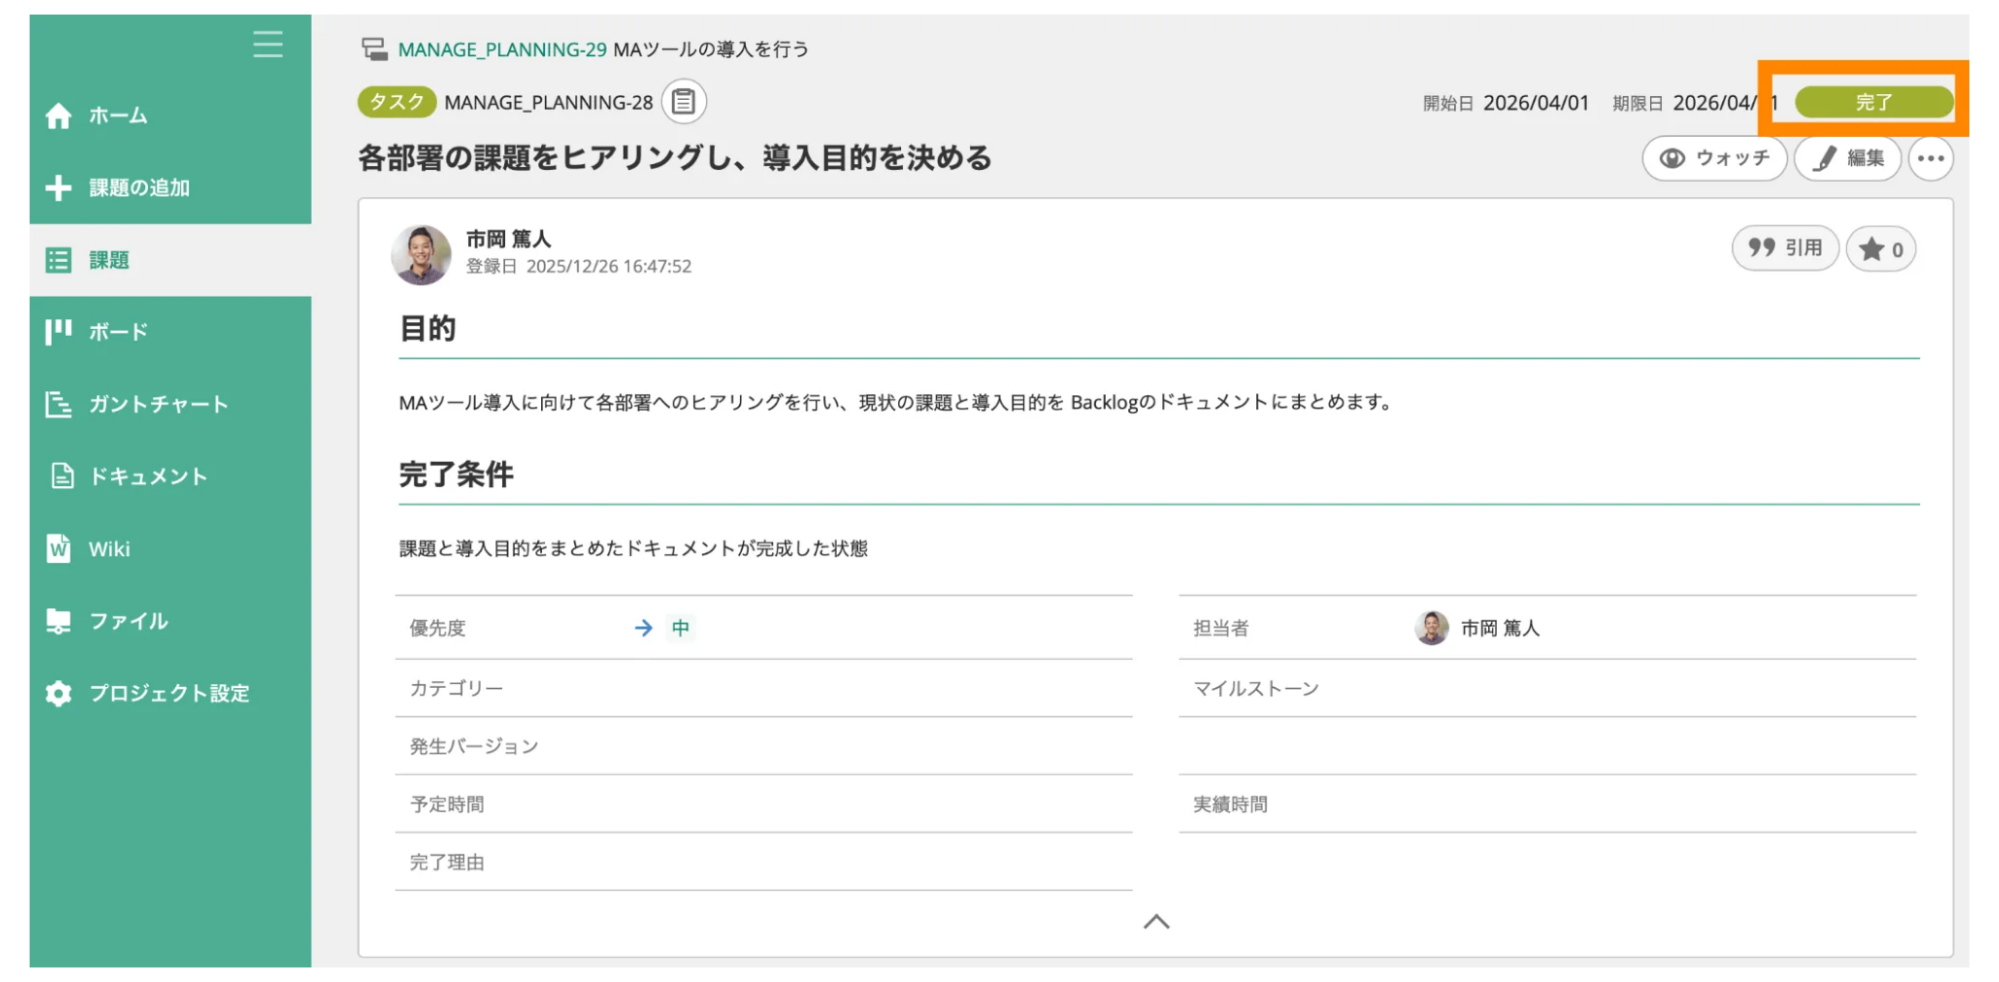Image resolution: width=1999 pixels, height=982 pixels.
Task: Click the green 完了 status badge
Action: (1874, 102)
